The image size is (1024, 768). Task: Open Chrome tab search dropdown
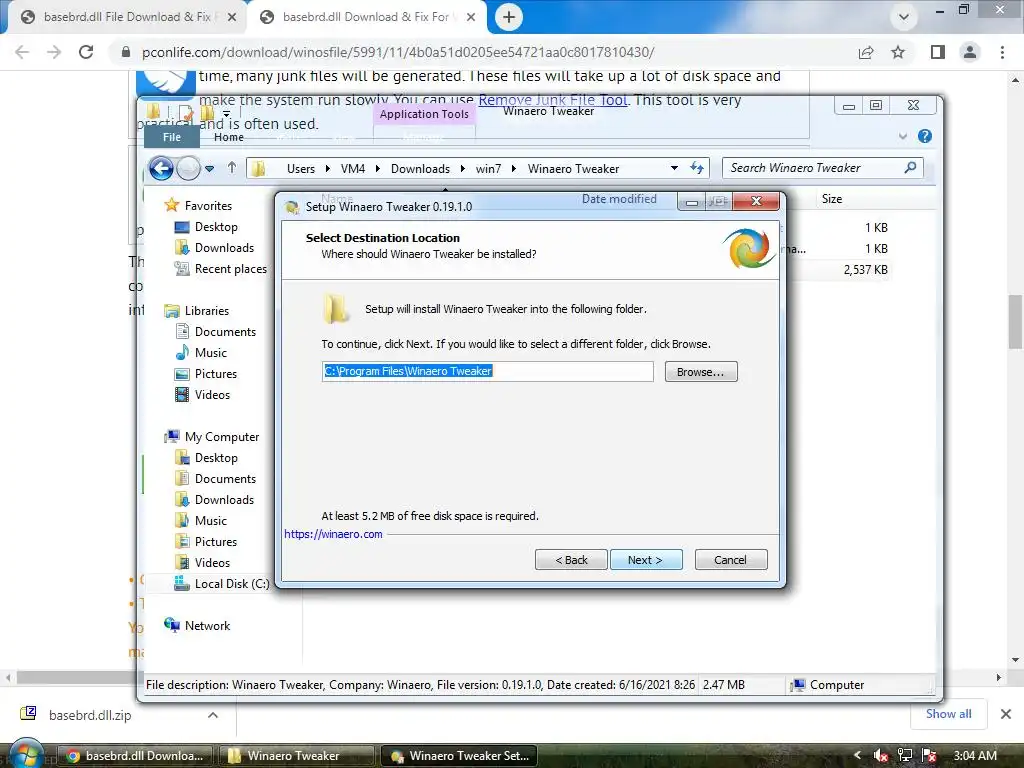point(904,17)
